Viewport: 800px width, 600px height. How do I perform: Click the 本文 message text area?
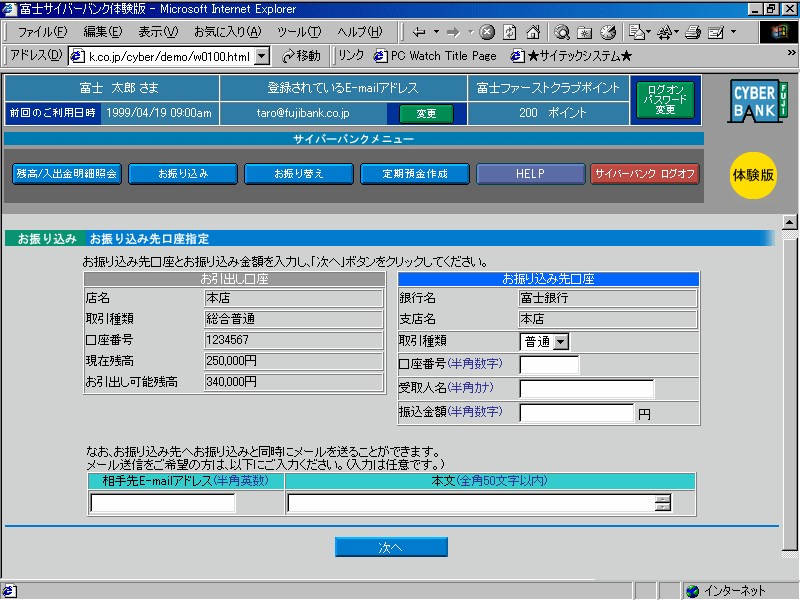coord(472,503)
